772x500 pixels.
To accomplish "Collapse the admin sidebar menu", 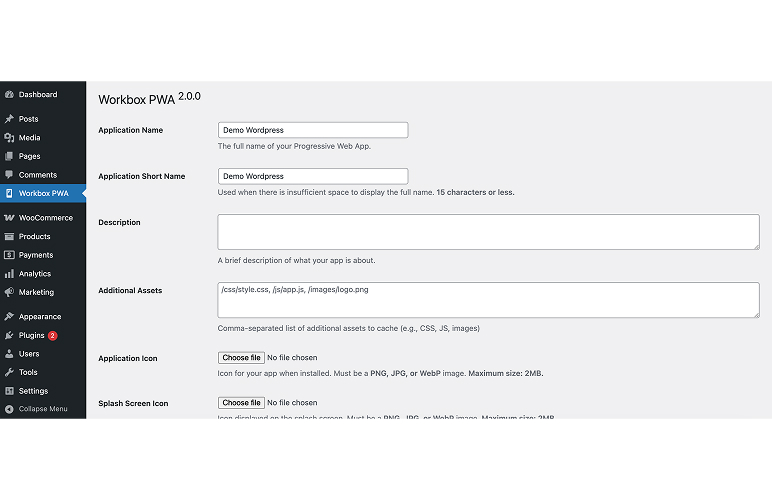I will point(43,409).
